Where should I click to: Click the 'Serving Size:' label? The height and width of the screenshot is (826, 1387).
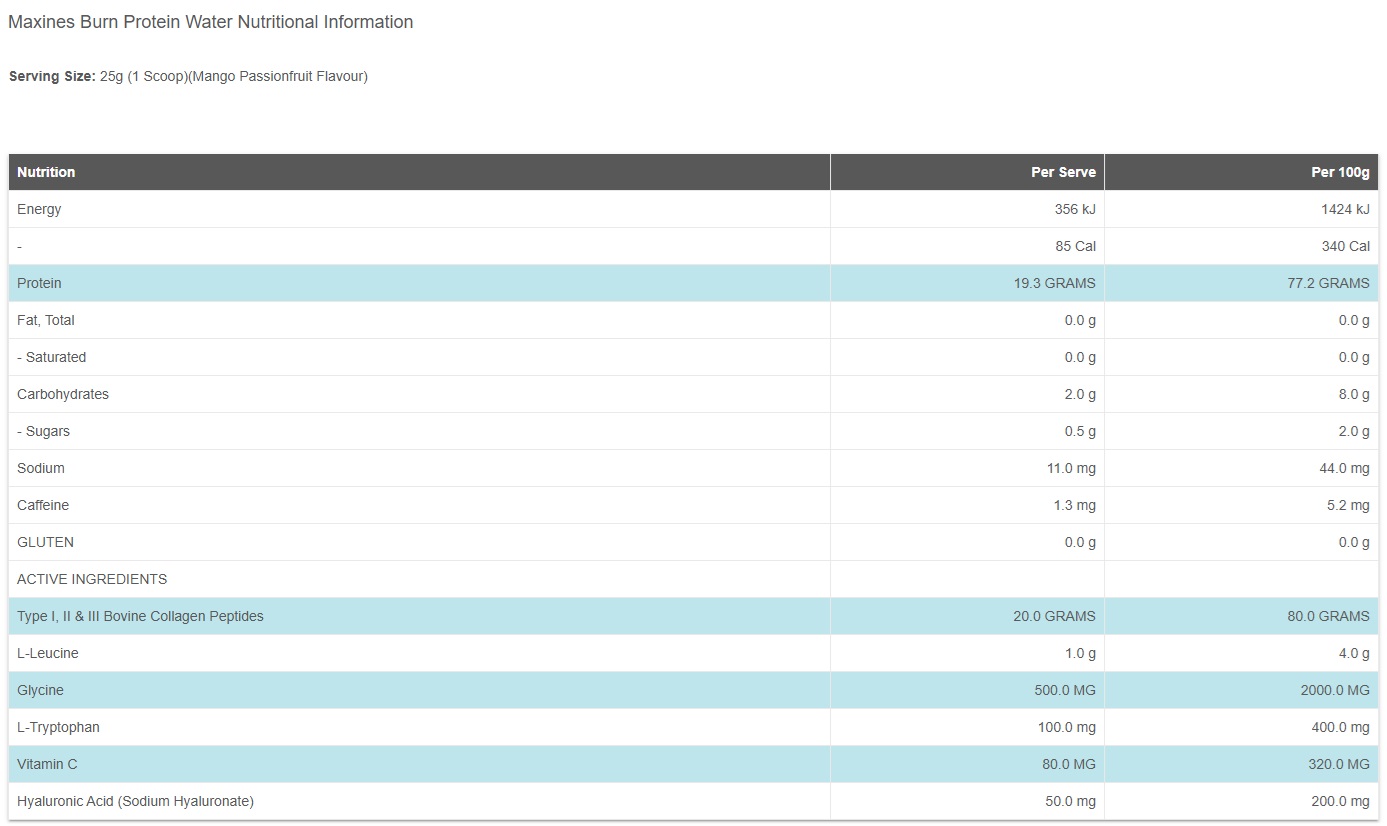[52, 77]
